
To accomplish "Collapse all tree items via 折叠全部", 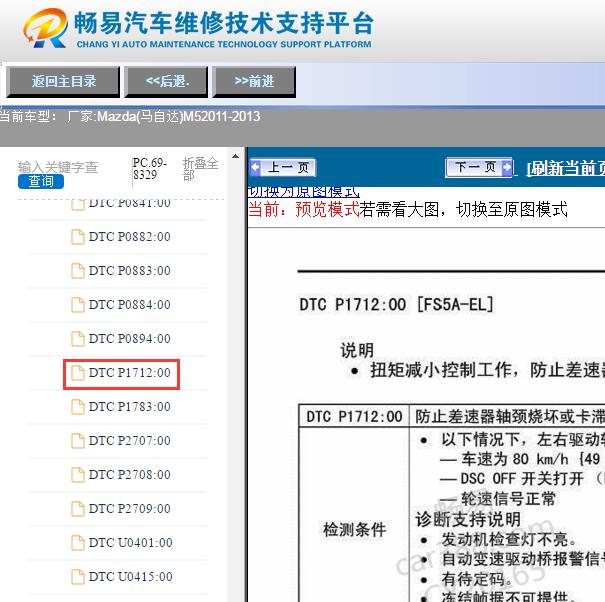I will [x=200, y=169].
